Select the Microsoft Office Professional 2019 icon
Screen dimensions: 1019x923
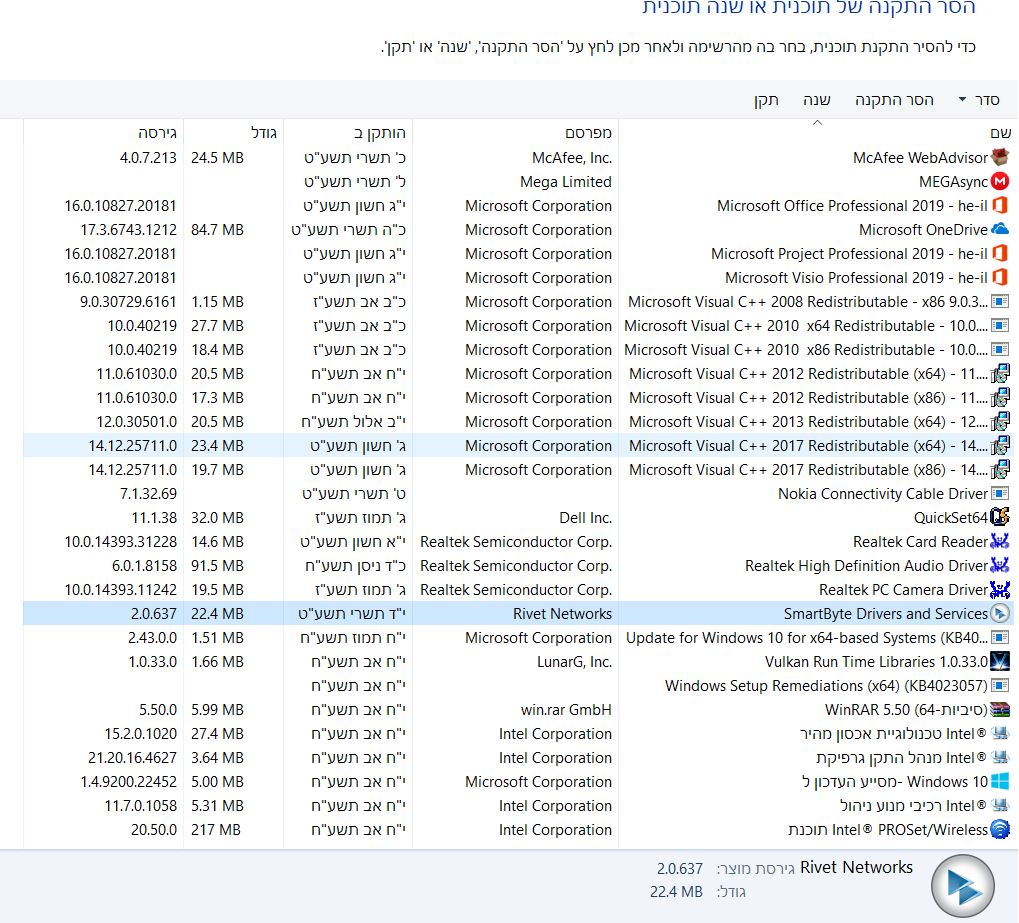pos(1000,205)
